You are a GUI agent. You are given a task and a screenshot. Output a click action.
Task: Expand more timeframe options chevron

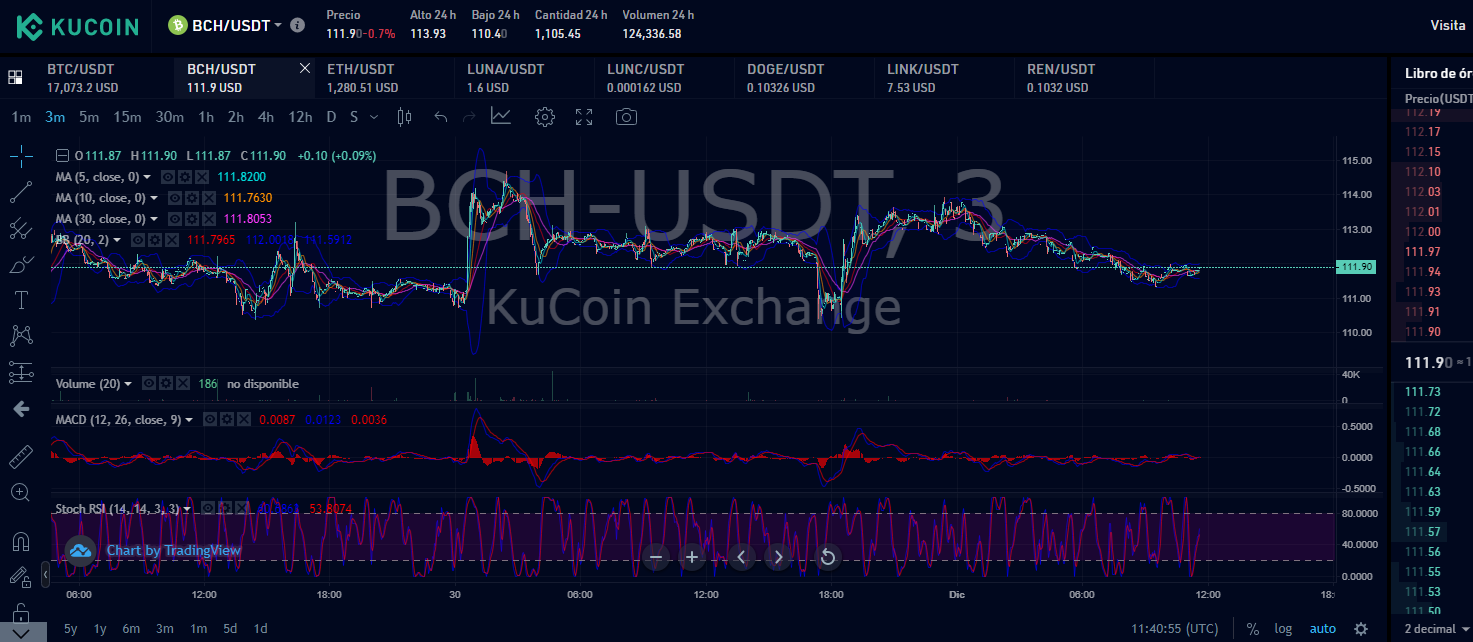click(x=374, y=117)
